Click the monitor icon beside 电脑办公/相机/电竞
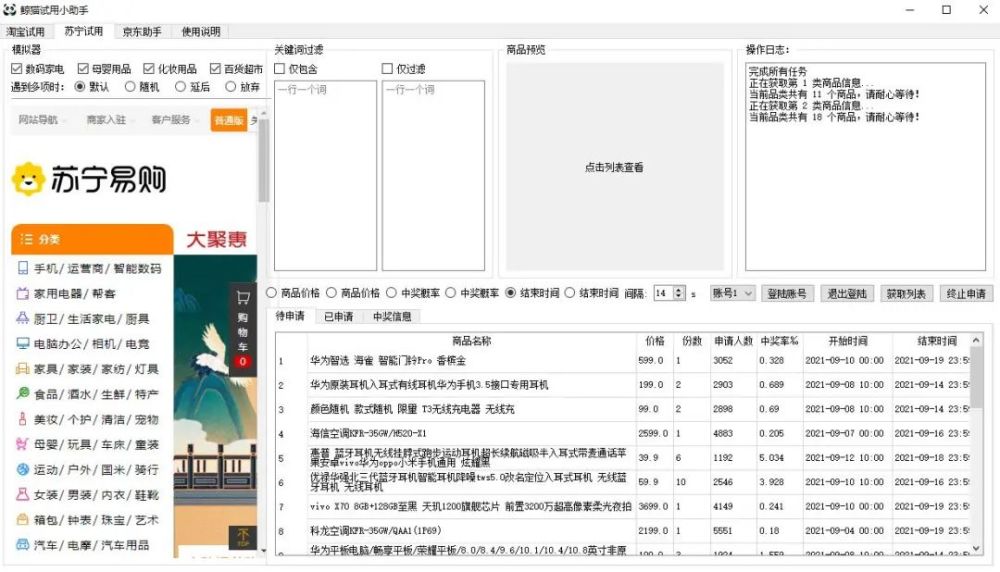The height and width of the screenshot is (572, 1000). [x=23, y=344]
